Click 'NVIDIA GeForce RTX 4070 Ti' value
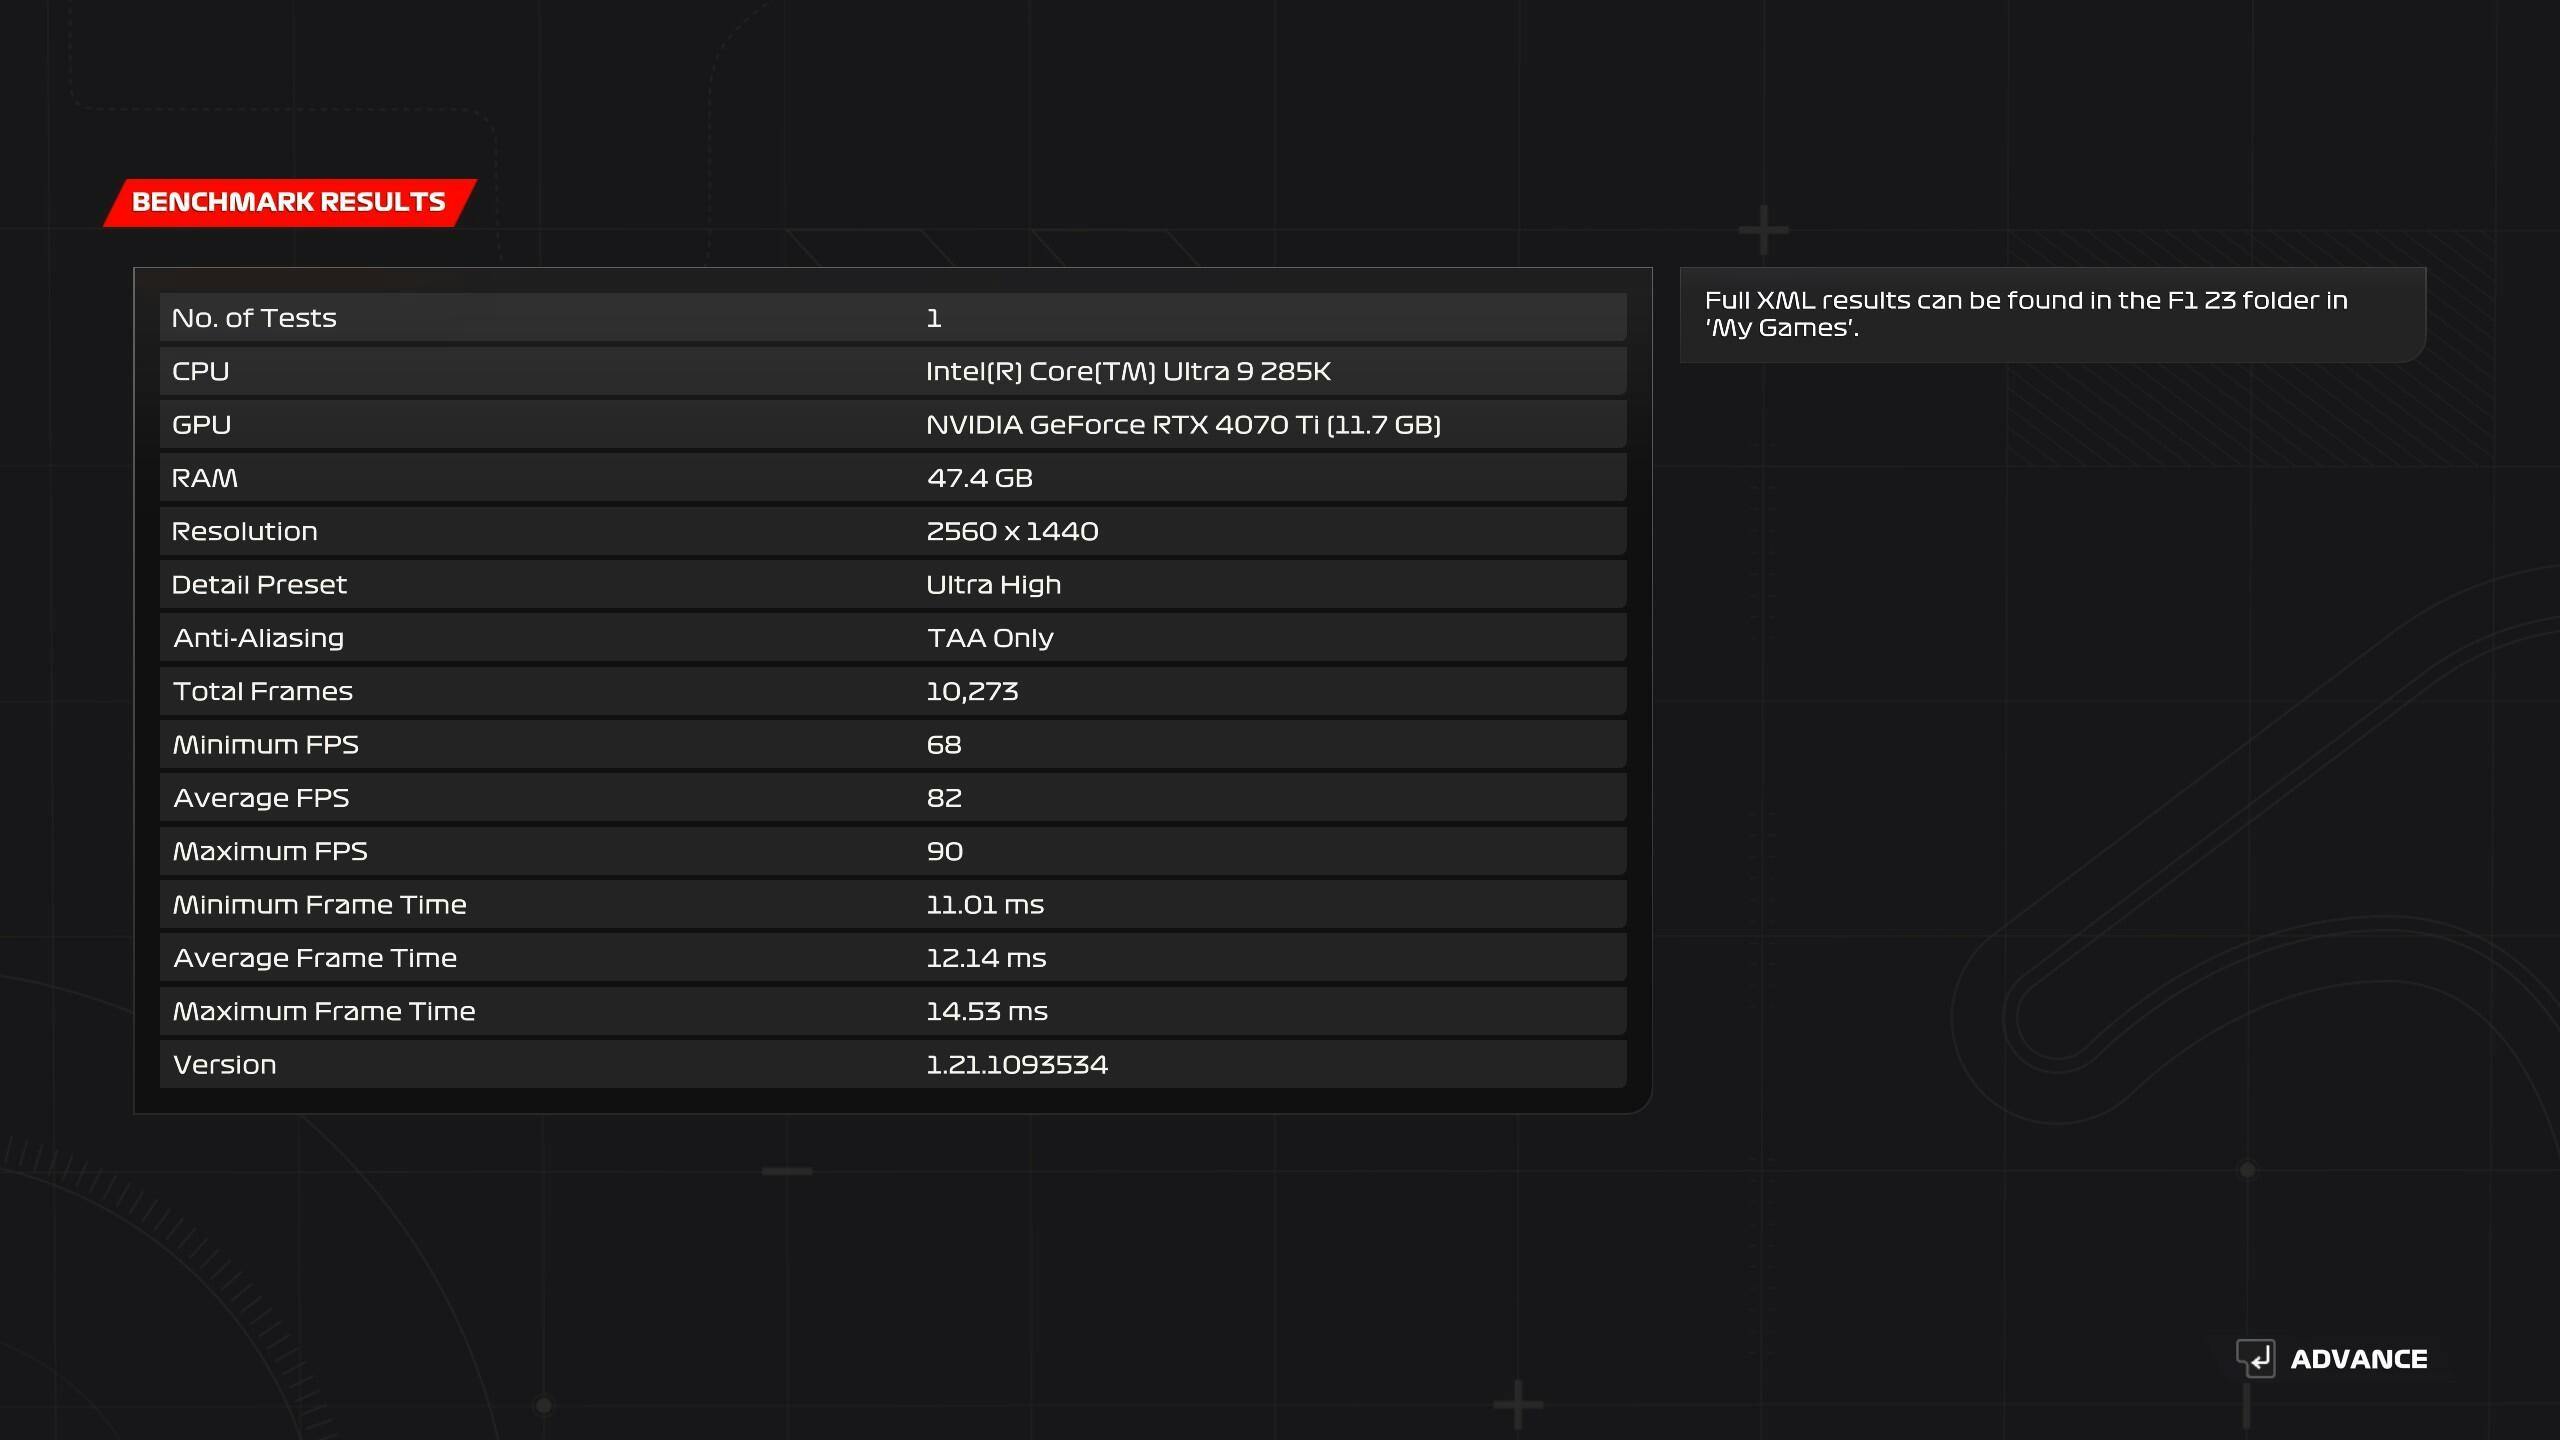2560x1440 pixels. tap(1183, 425)
